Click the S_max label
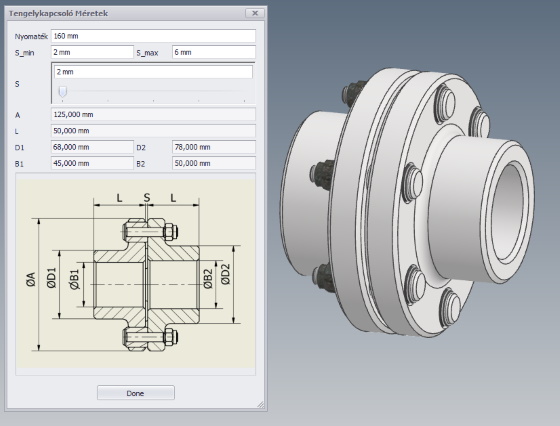Image resolution: width=560 pixels, height=426 pixels. pos(147,53)
